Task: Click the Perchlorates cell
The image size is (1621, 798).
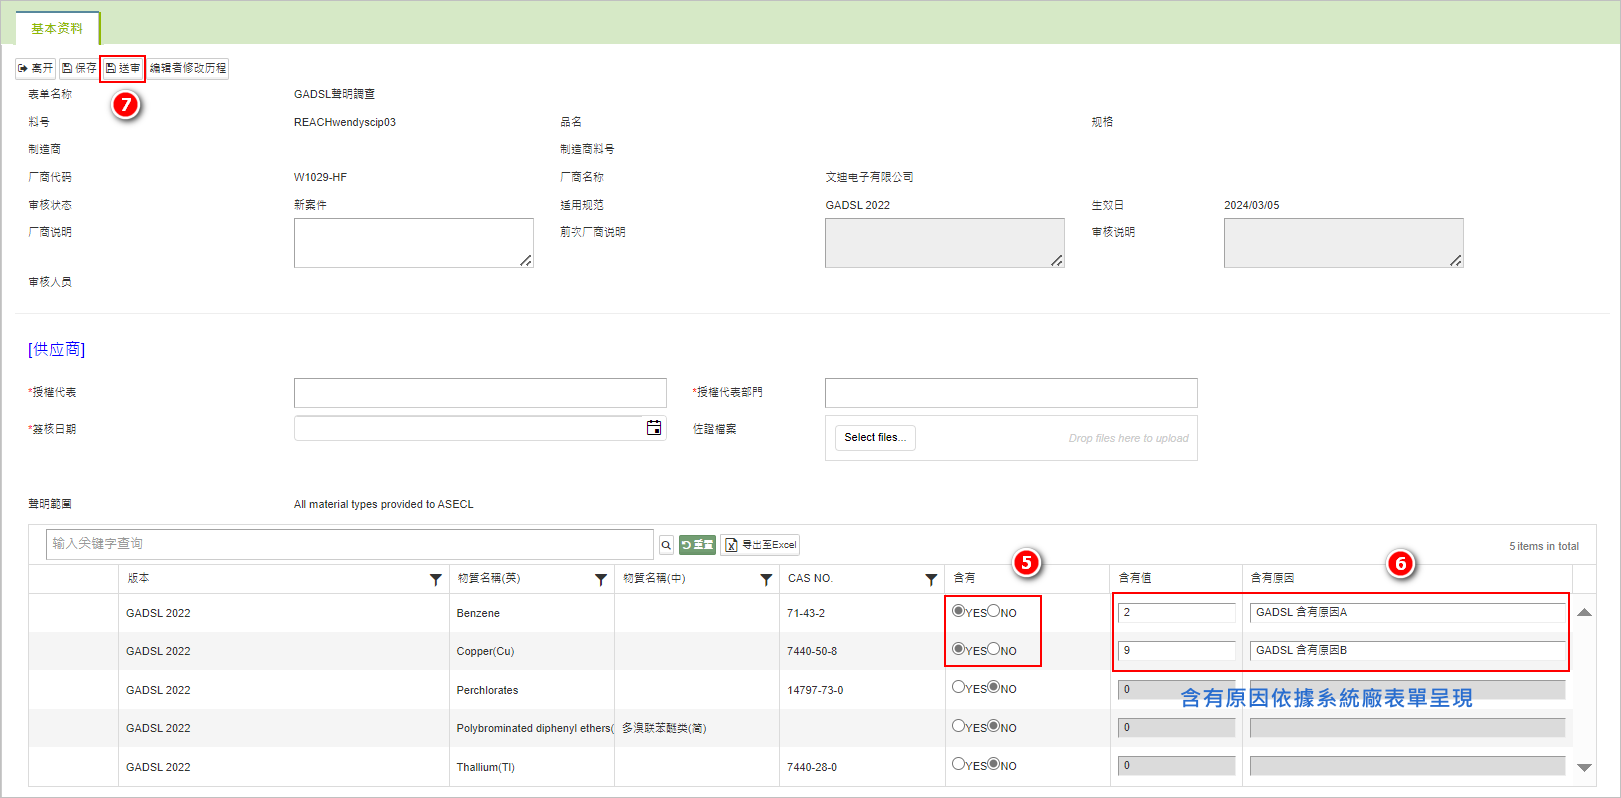Action: [x=487, y=690]
